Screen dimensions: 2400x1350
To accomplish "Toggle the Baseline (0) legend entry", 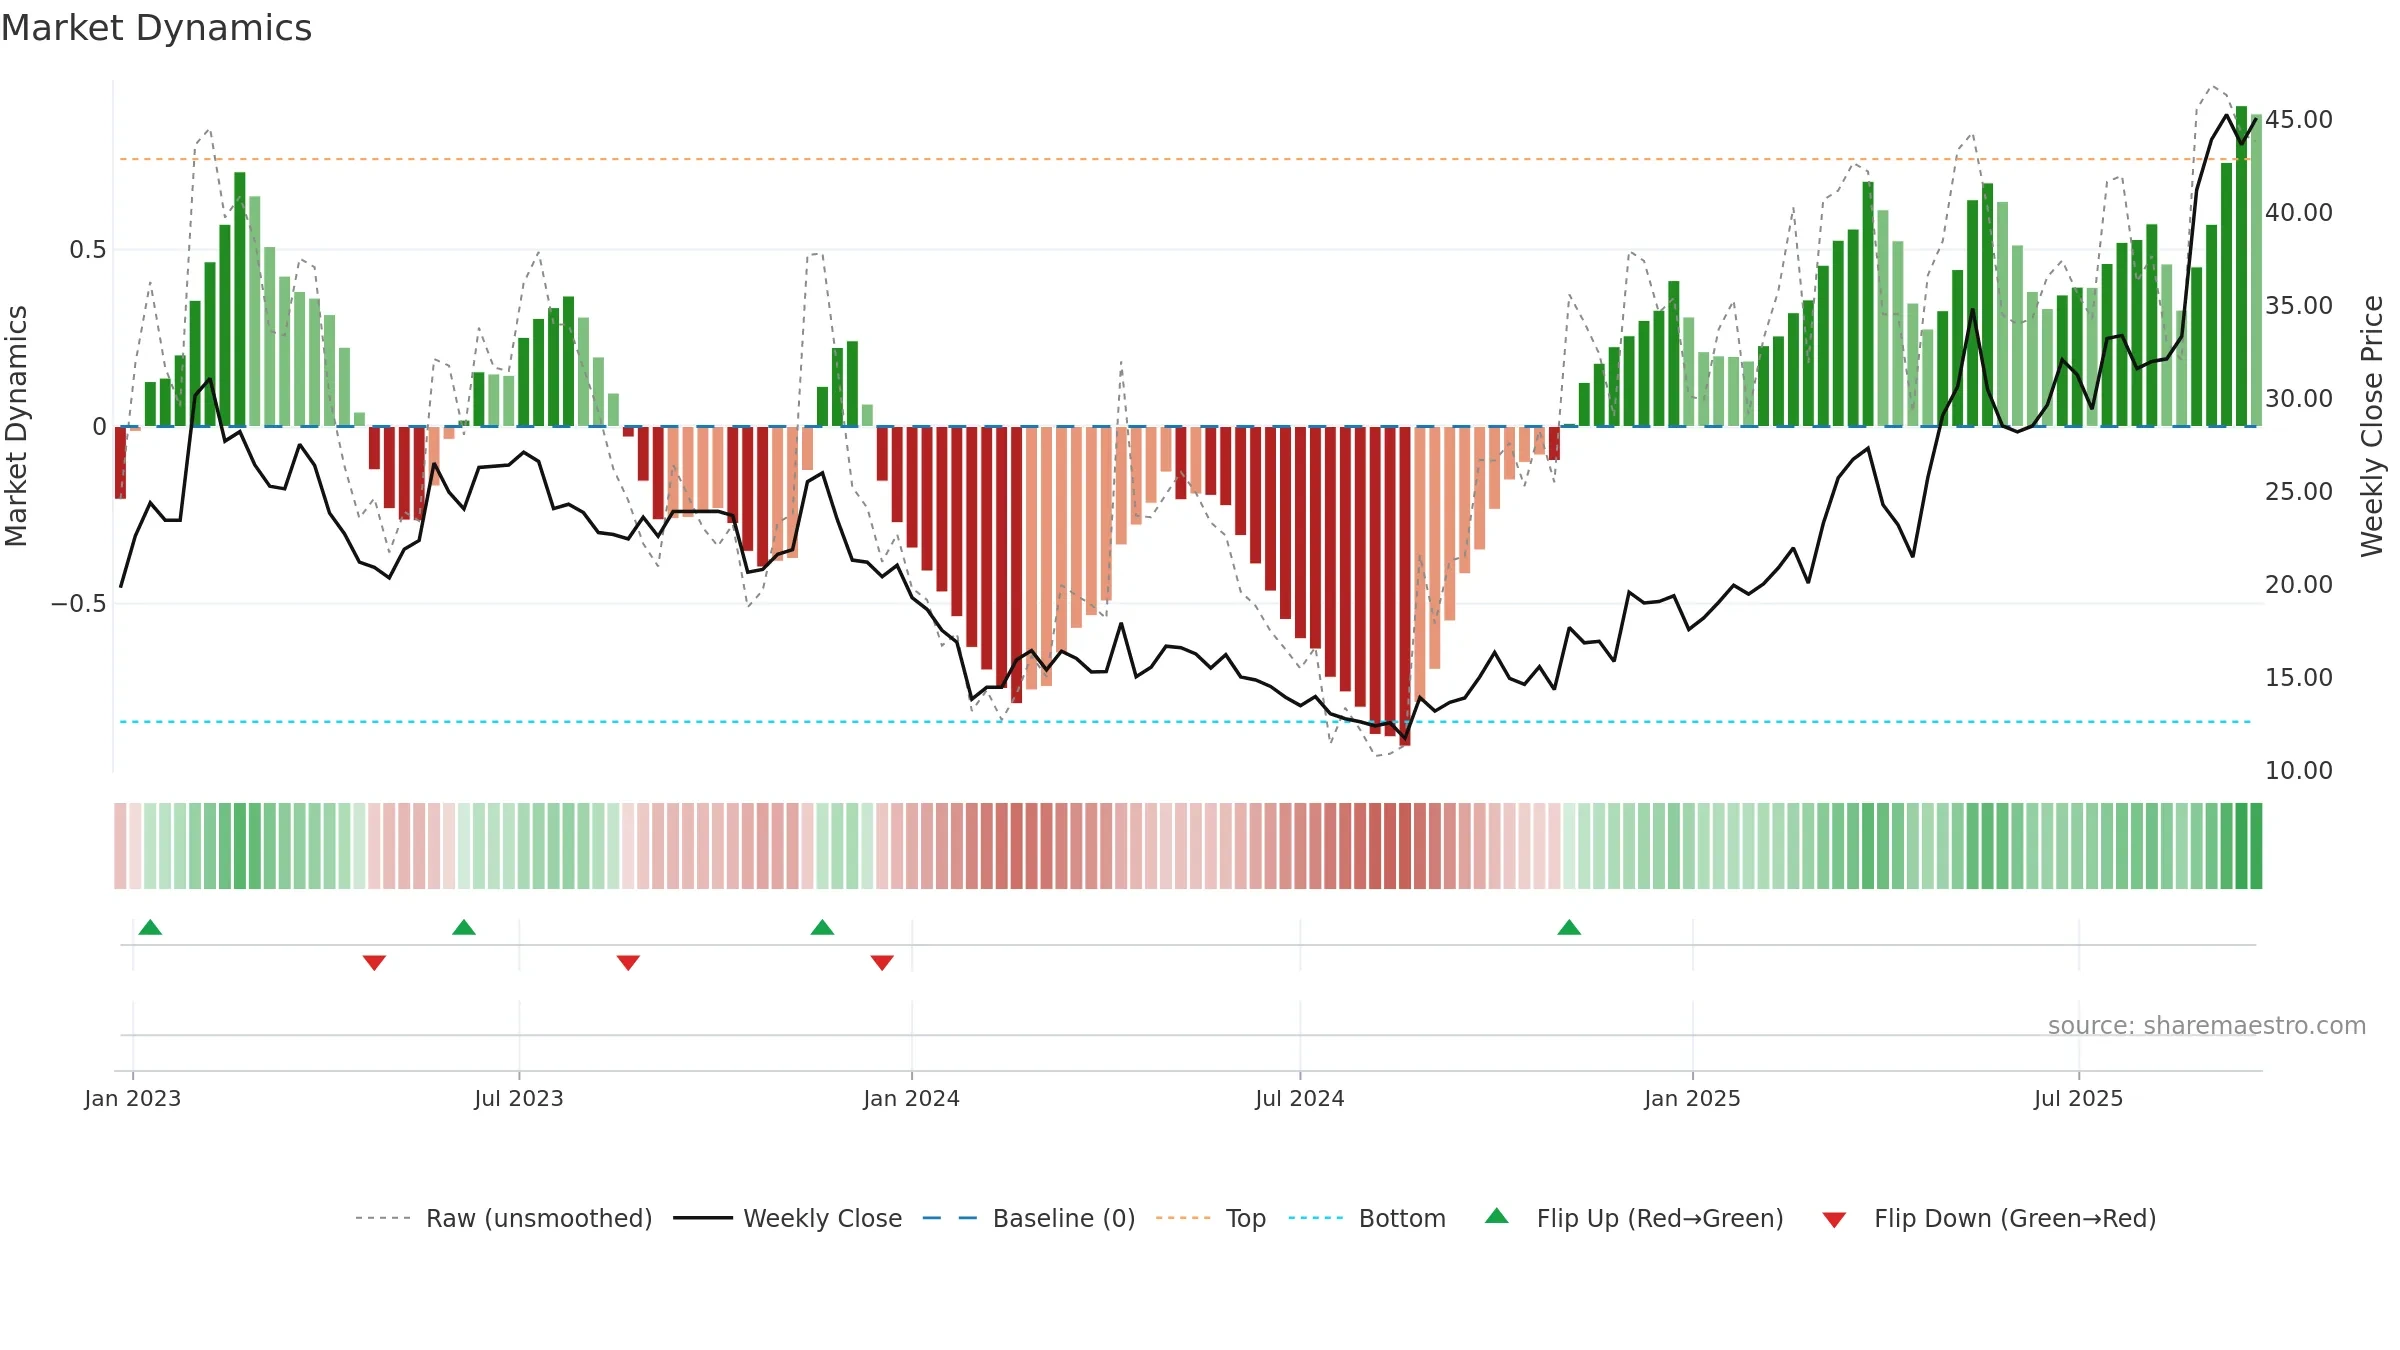I will pos(1029,1218).
